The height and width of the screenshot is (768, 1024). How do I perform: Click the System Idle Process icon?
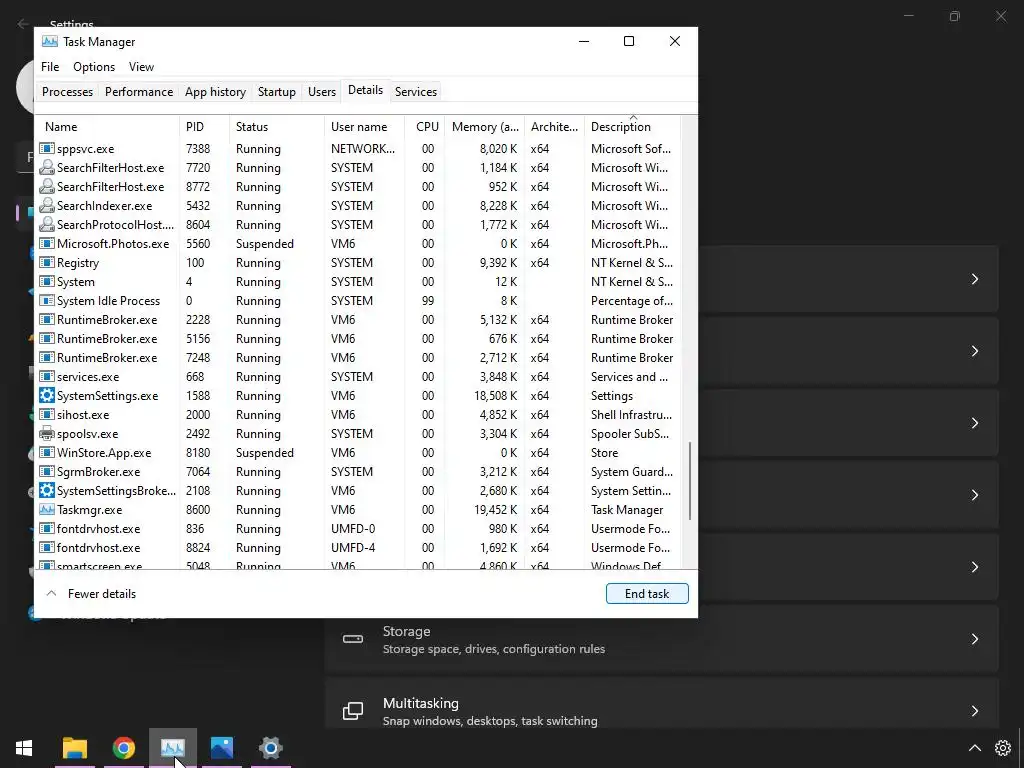coord(46,301)
